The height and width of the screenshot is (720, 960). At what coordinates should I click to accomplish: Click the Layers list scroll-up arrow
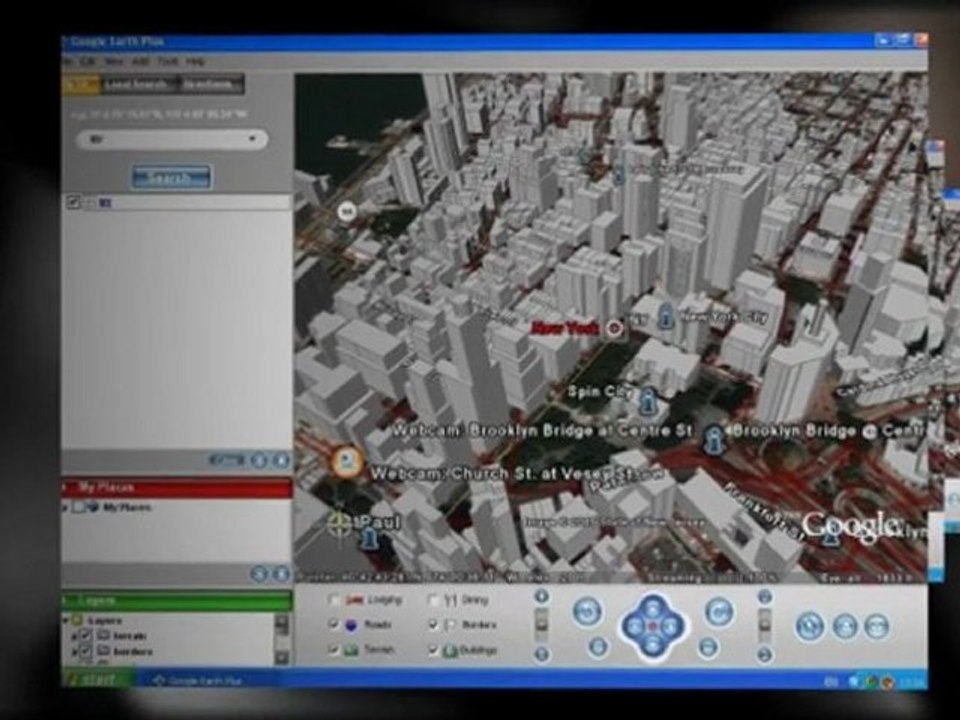[282, 621]
